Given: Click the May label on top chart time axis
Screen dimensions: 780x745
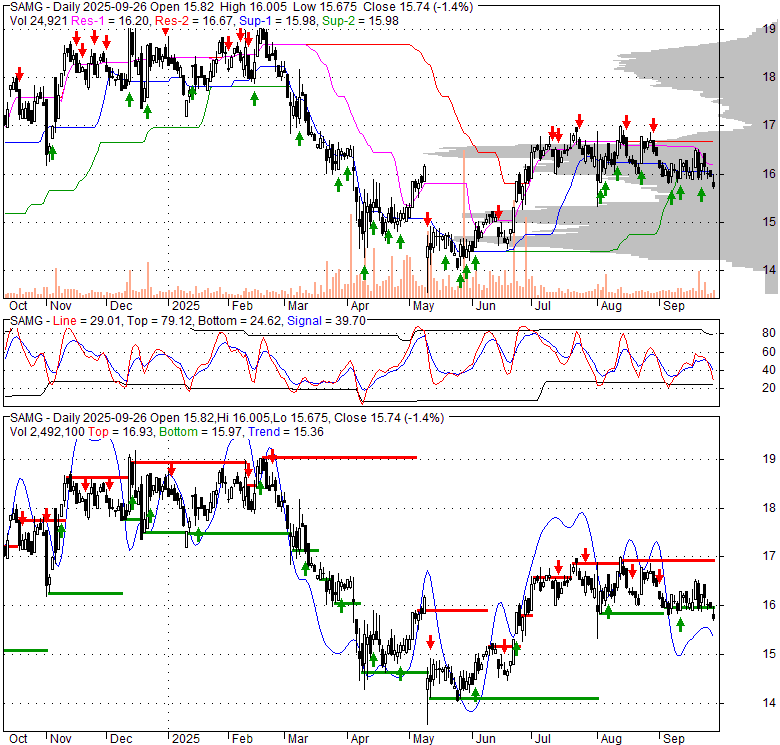Looking at the screenshot, I should pyautogui.click(x=423, y=306).
